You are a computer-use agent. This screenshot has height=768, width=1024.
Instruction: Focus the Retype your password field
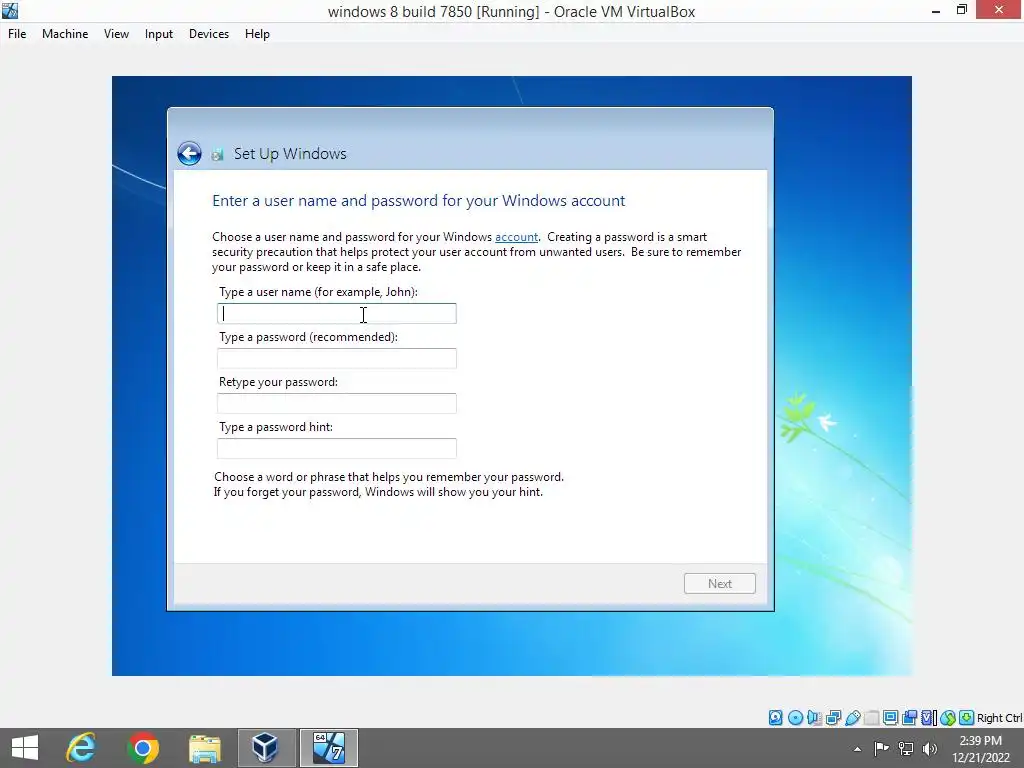point(337,404)
